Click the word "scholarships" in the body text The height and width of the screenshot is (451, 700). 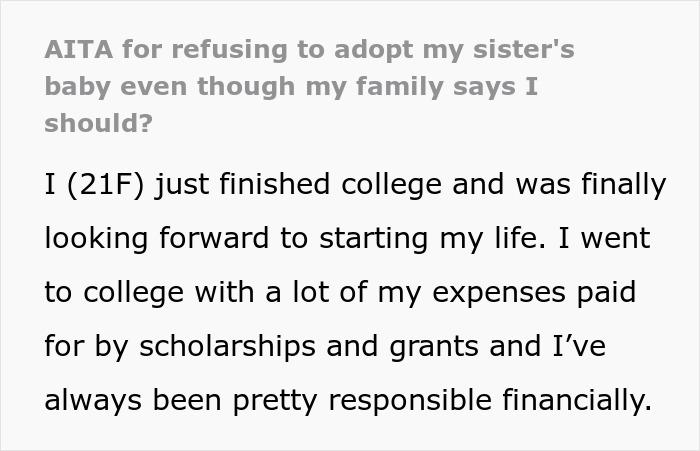(x=216, y=347)
